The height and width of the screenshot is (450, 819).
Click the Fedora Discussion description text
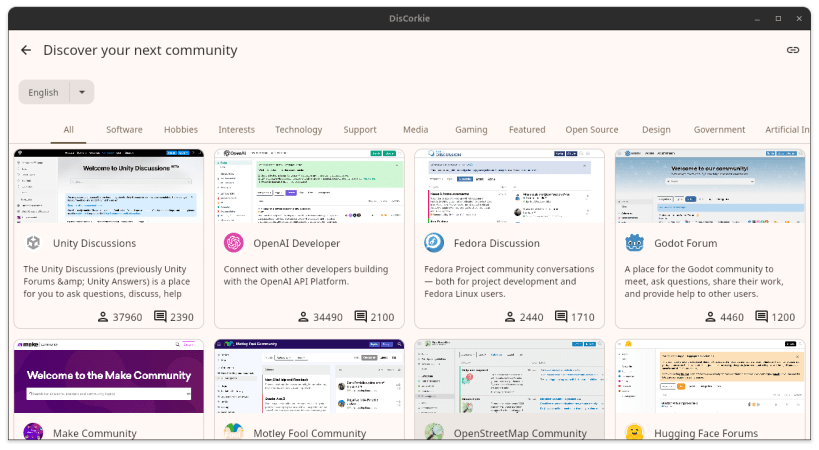[x=509, y=281]
